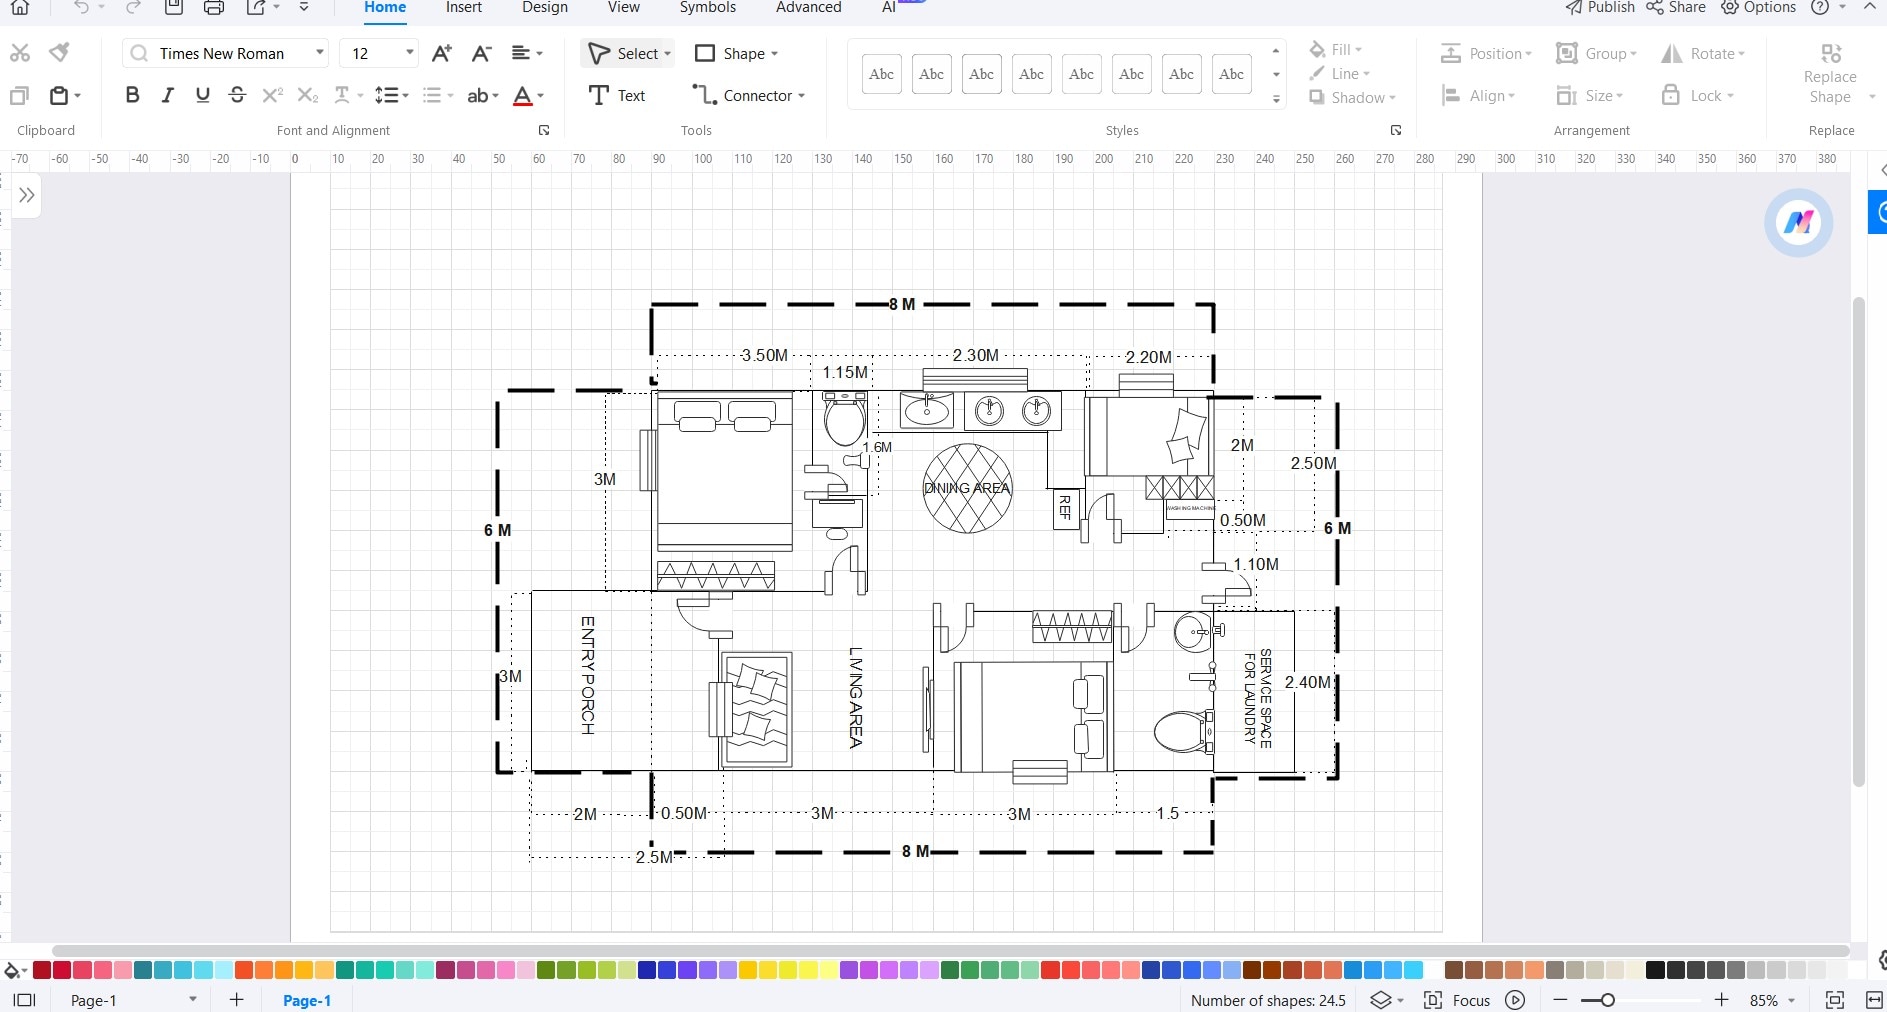1887x1012 pixels.
Task: Click the Fit Page icon in the status bar
Action: 1835,1000
